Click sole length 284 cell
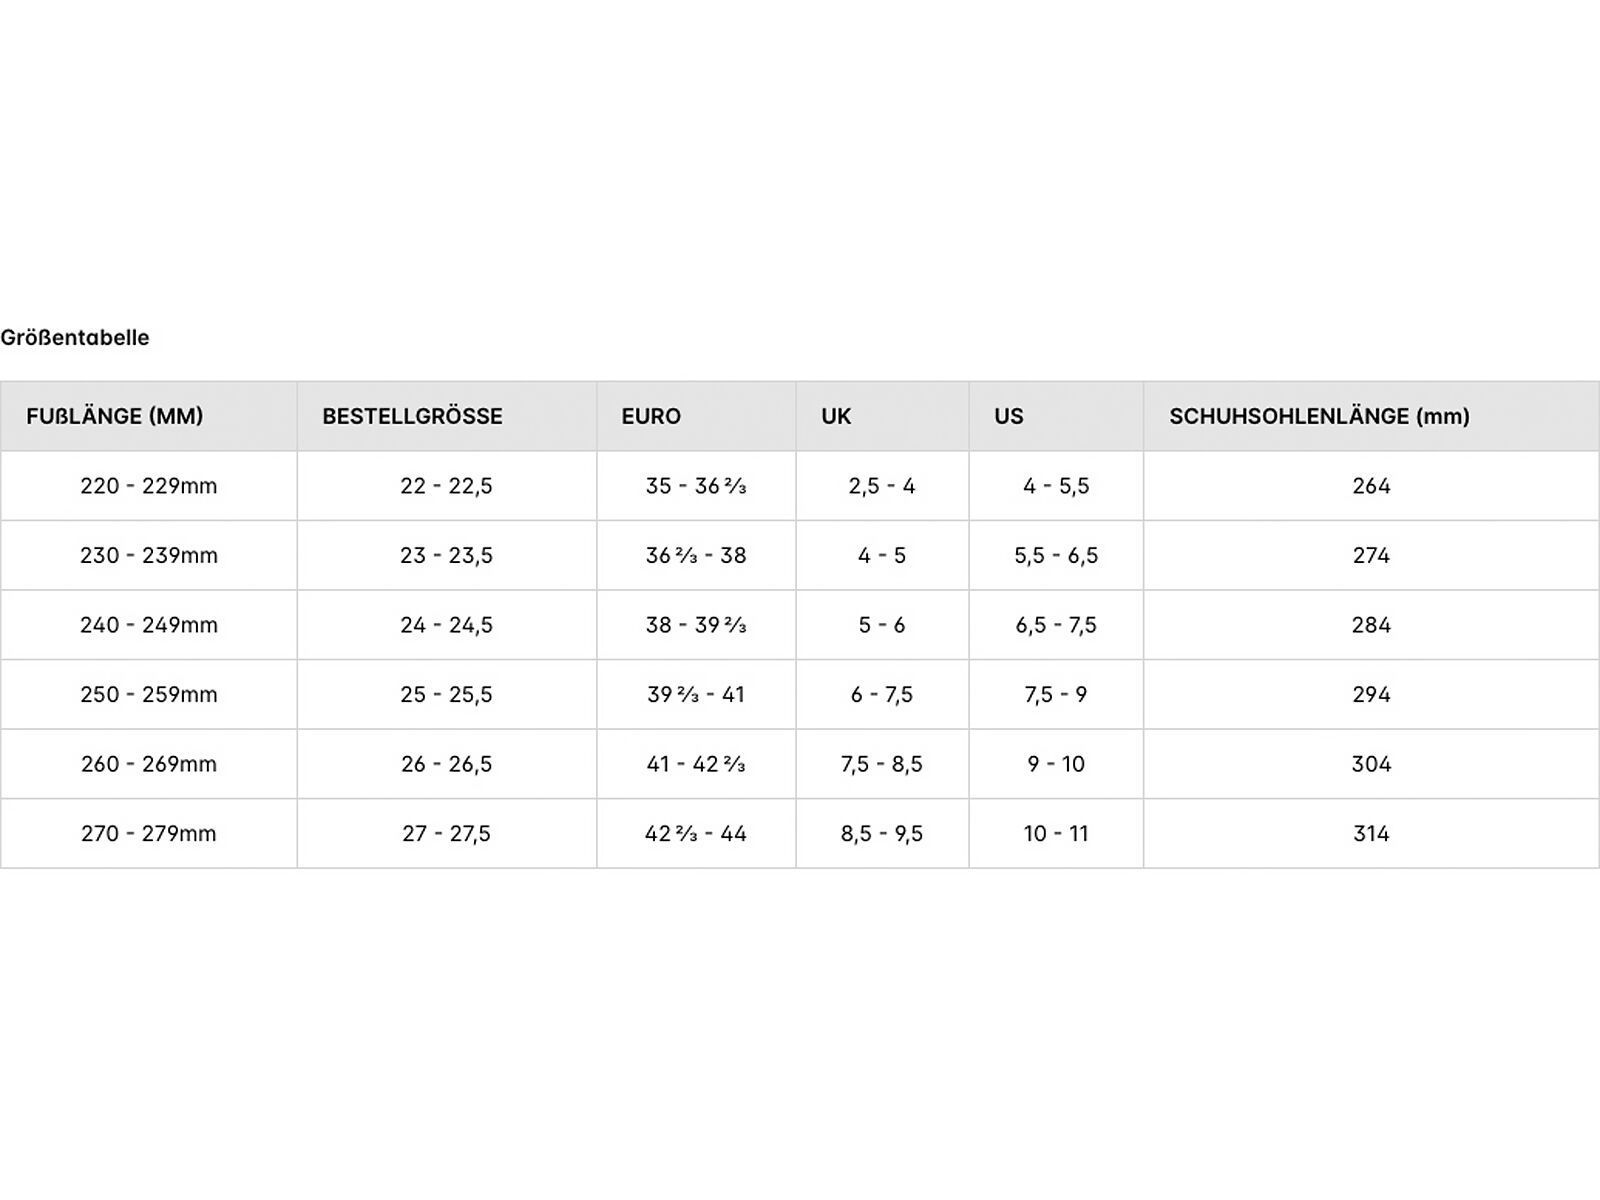 (1371, 625)
